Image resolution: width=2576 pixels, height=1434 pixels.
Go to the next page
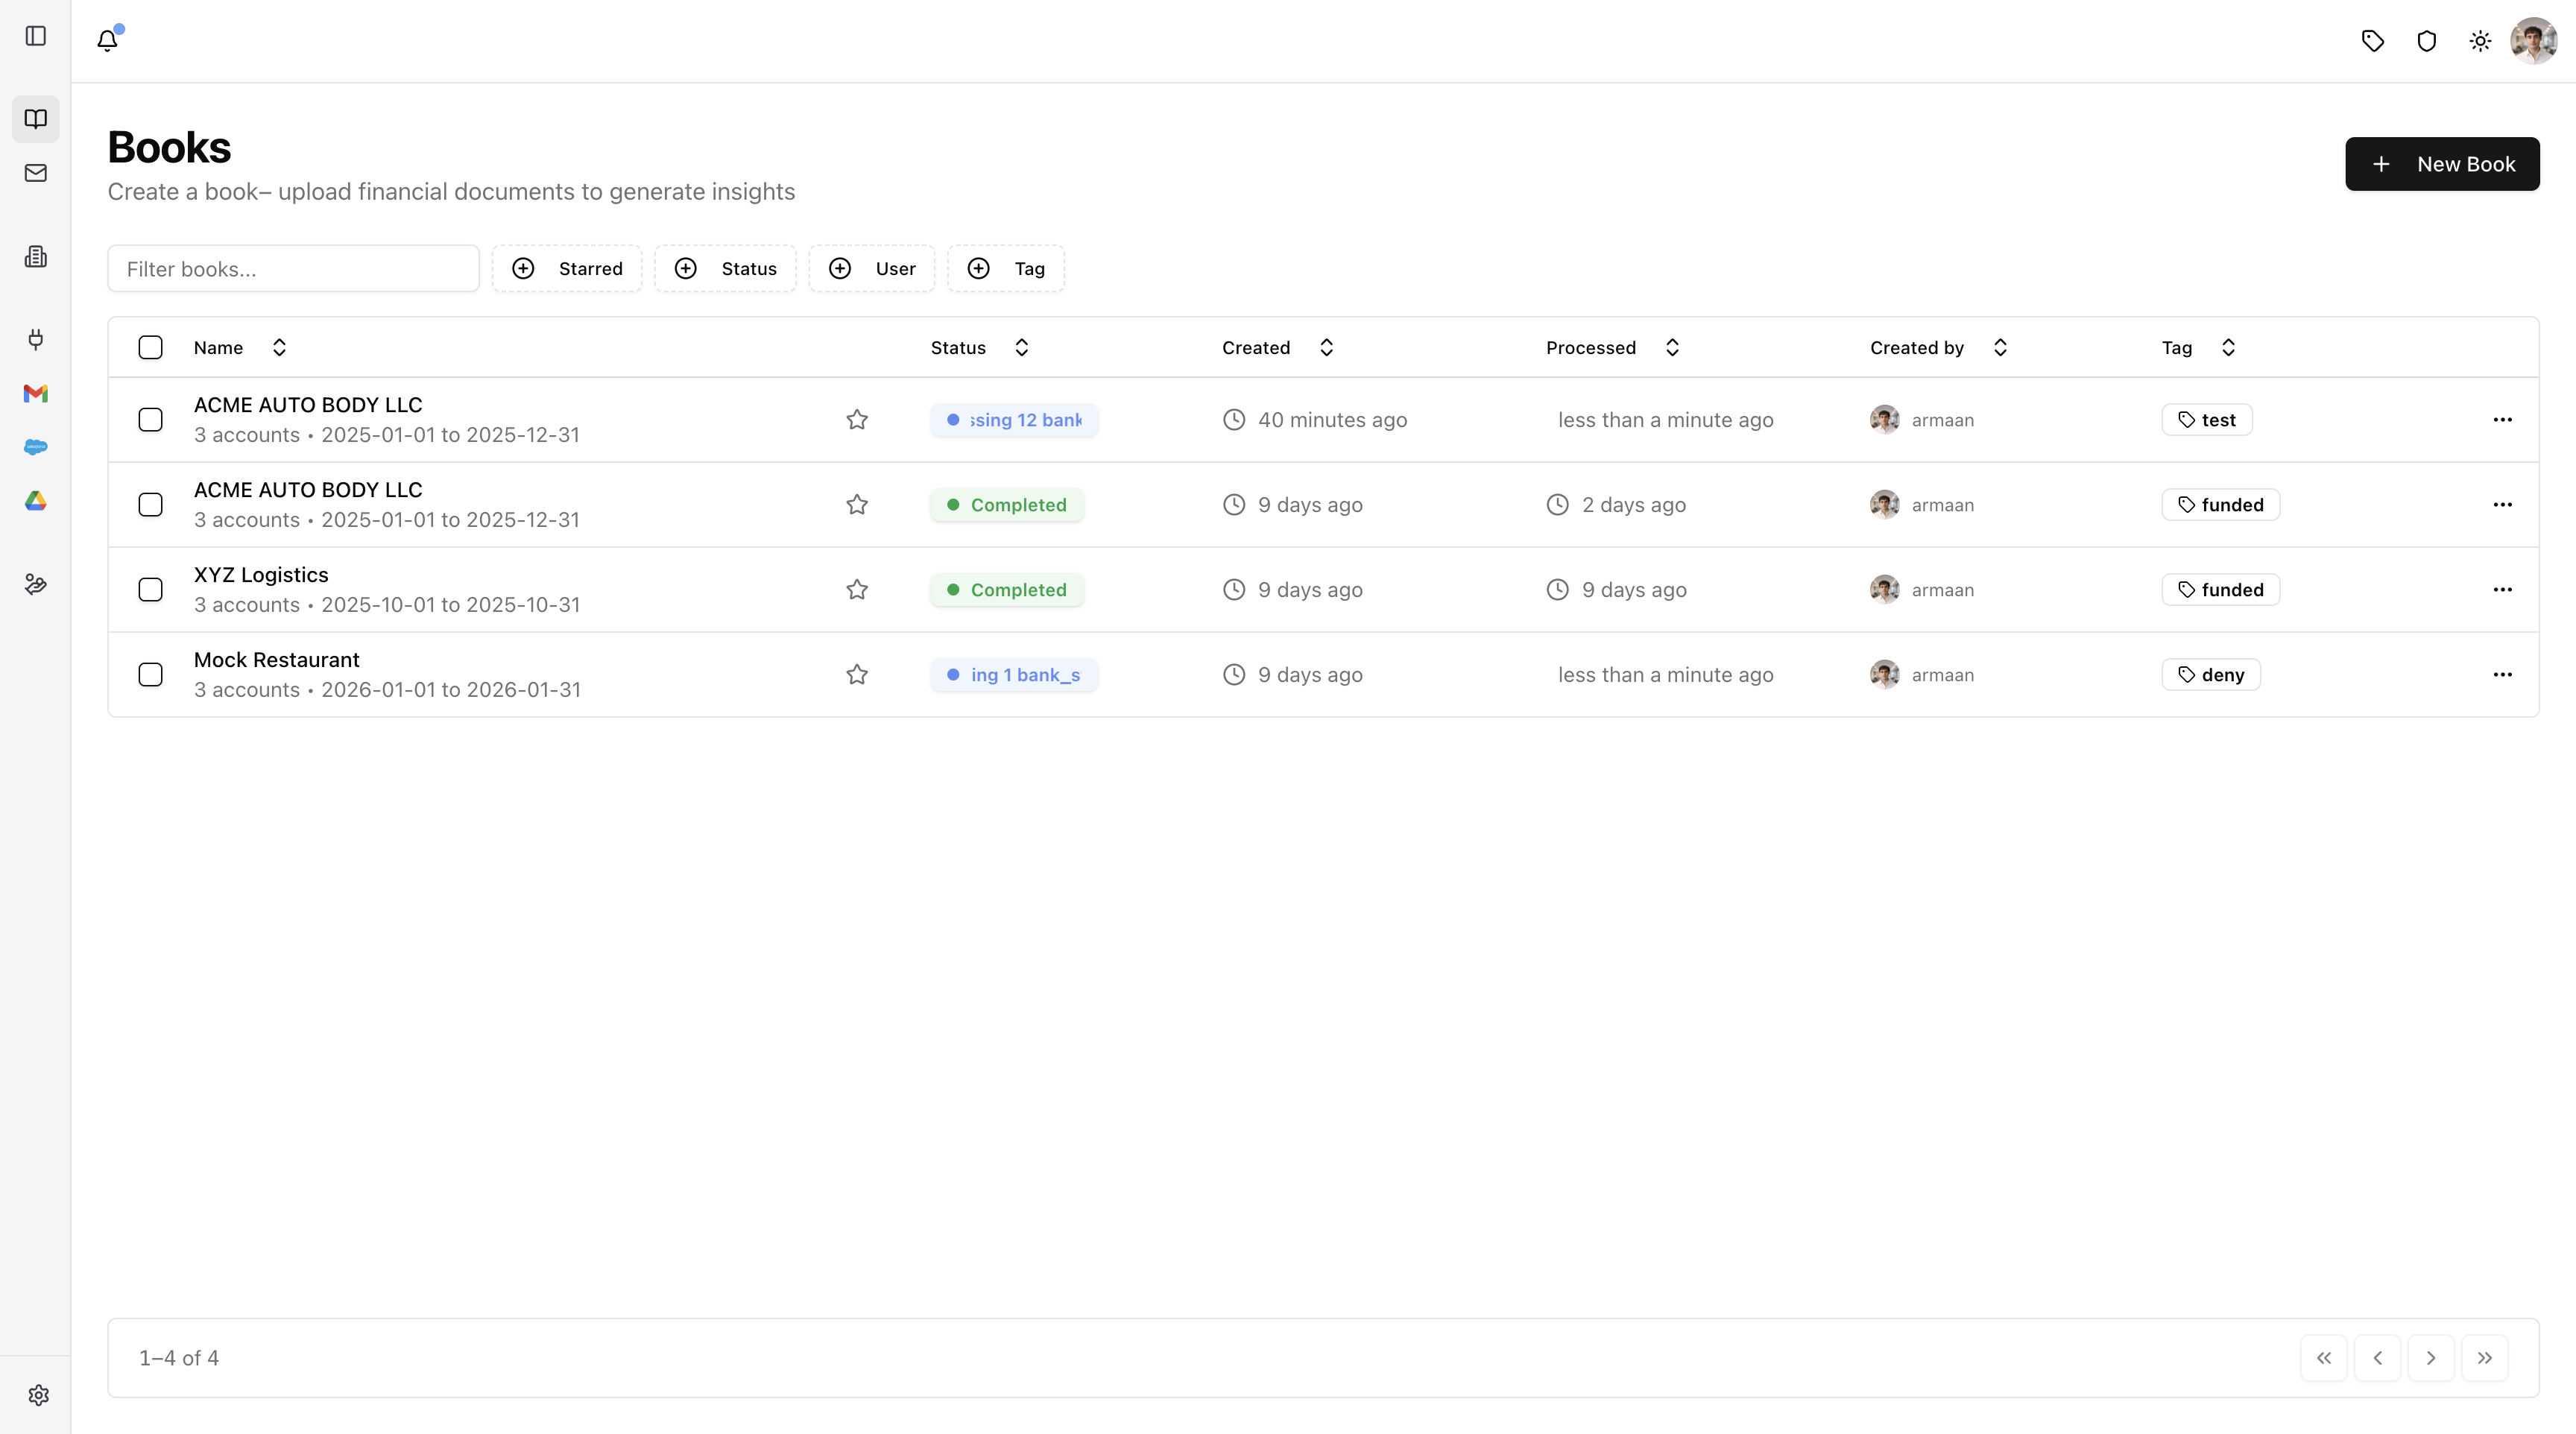2431,1358
